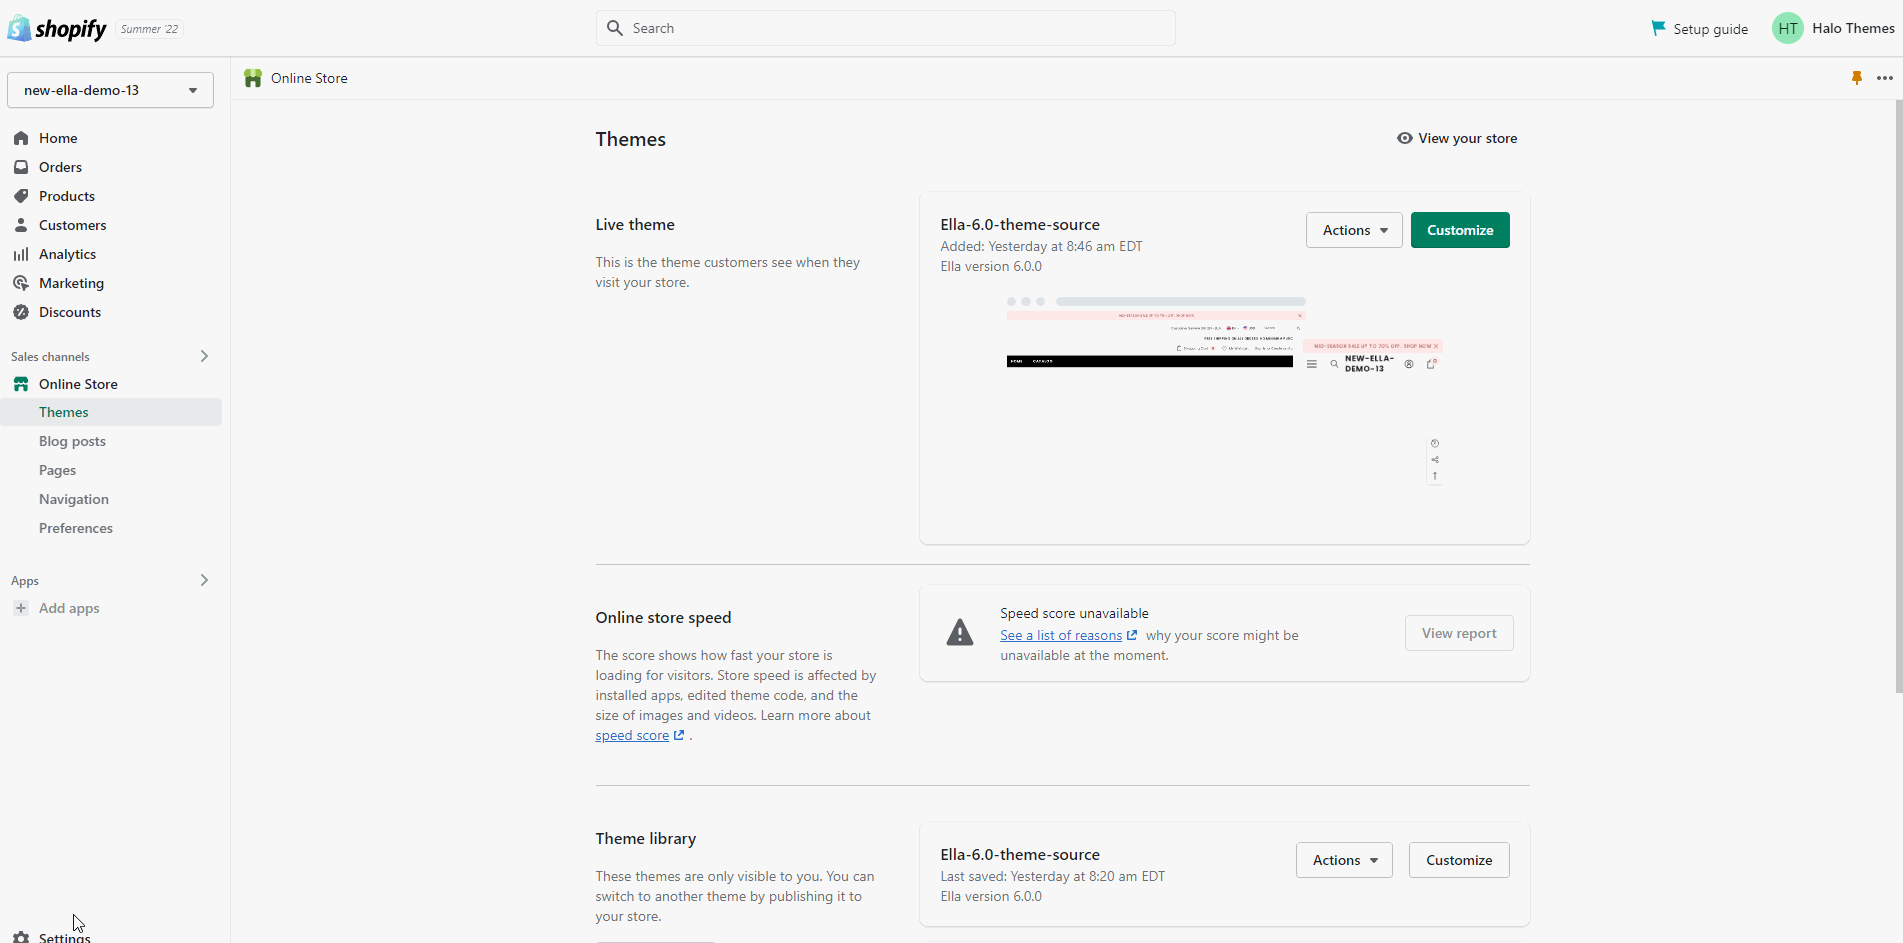Click into the Search field
Screen dimensions: 1903x943
[x=886, y=28]
